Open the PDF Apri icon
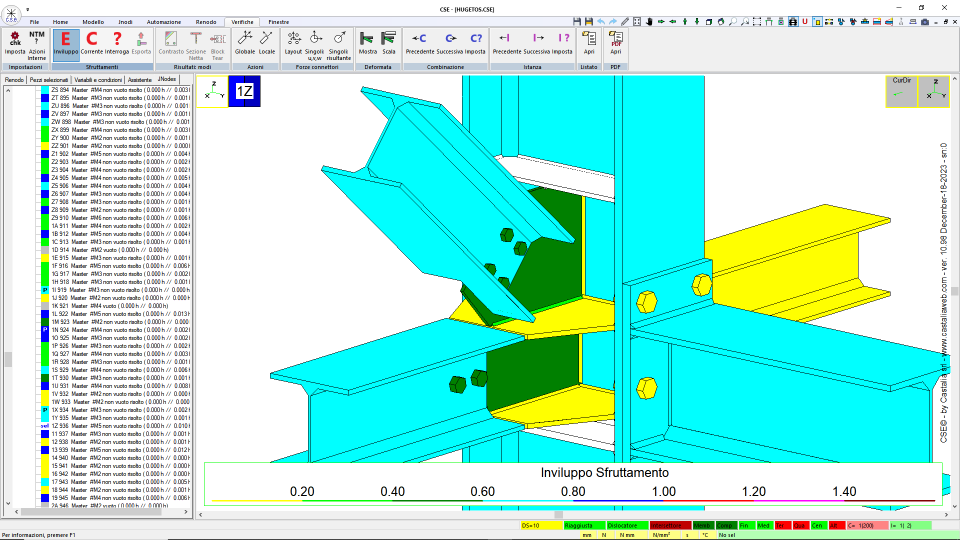The image size is (960, 540). pyautogui.click(x=616, y=43)
